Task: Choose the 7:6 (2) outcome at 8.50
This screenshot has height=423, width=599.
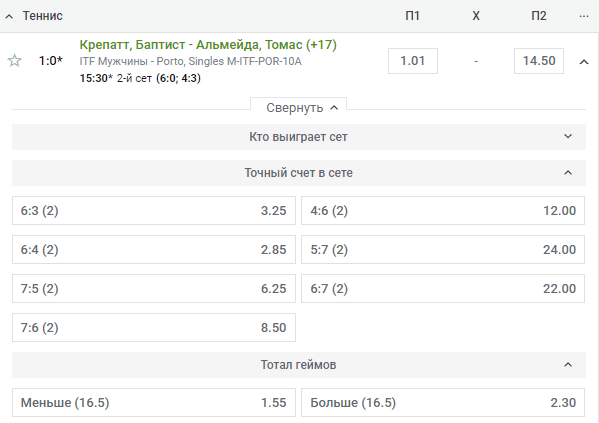Action: click(154, 327)
